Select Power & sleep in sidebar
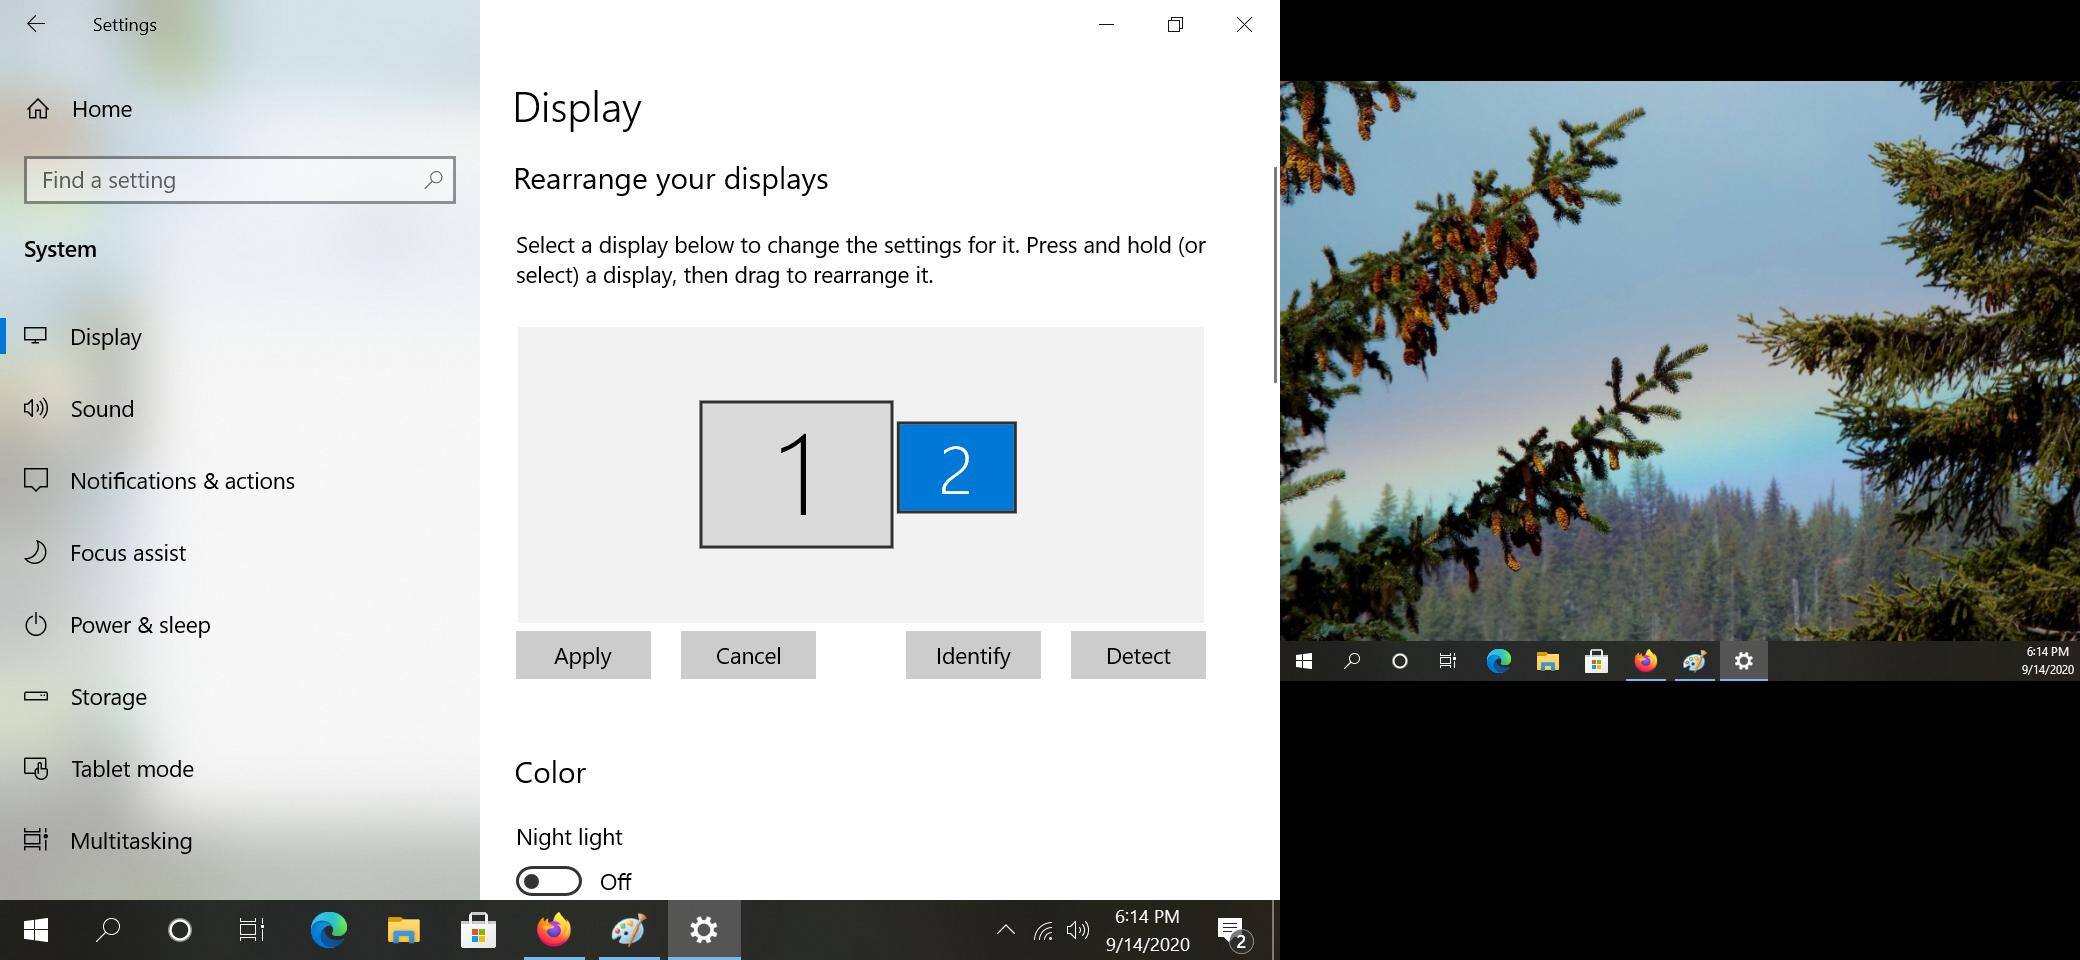This screenshot has height=960, width=2080. [x=140, y=625]
